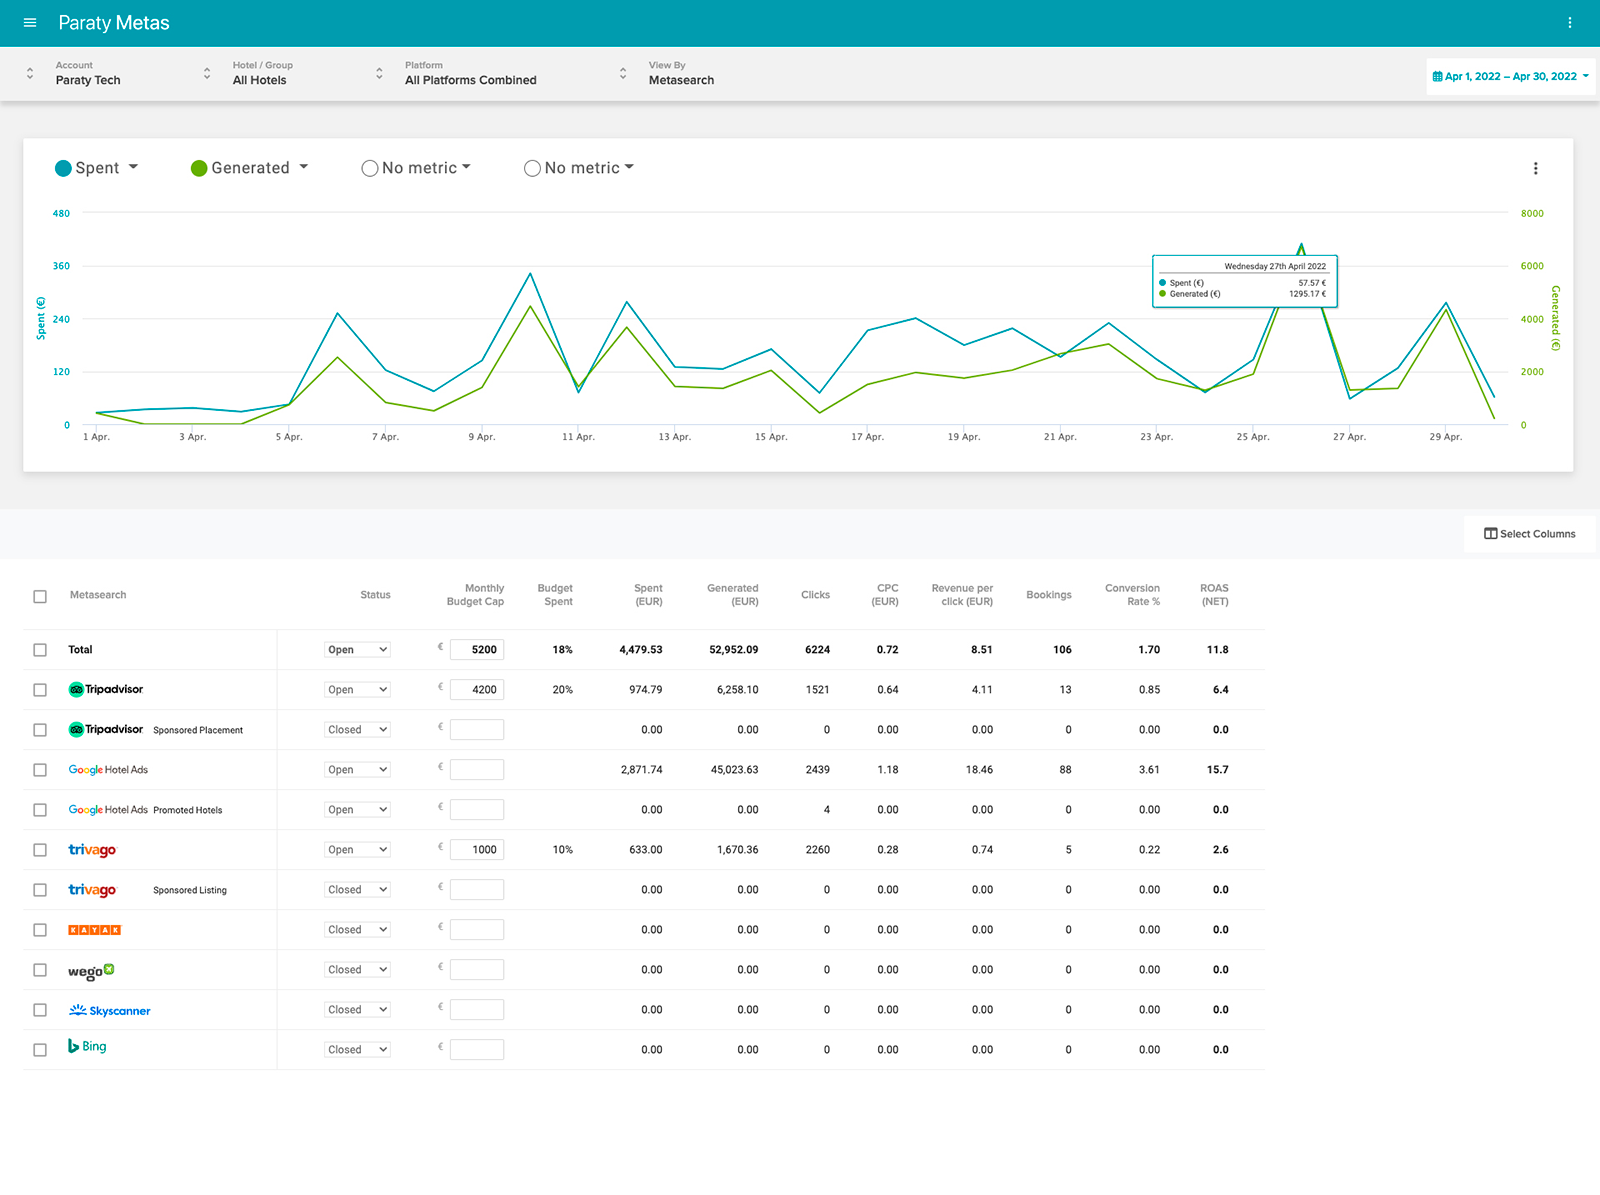
Task: Click the empty Google Hotel Ads budget field
Action: tap(477, 770)
